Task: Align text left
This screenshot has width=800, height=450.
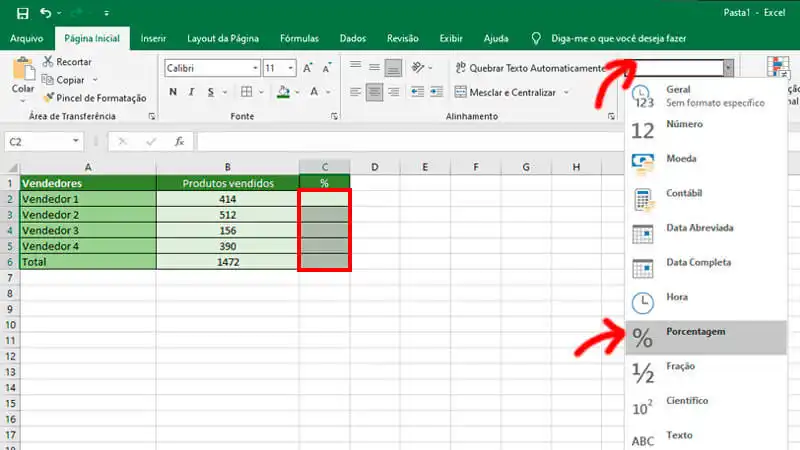Action: 356,92
